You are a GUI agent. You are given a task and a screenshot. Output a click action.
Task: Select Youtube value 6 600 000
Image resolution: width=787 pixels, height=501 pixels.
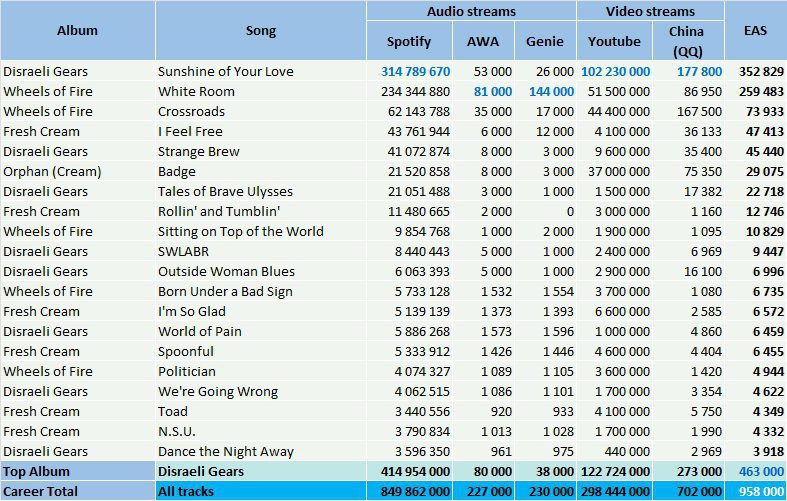click(x=622, y=312)
